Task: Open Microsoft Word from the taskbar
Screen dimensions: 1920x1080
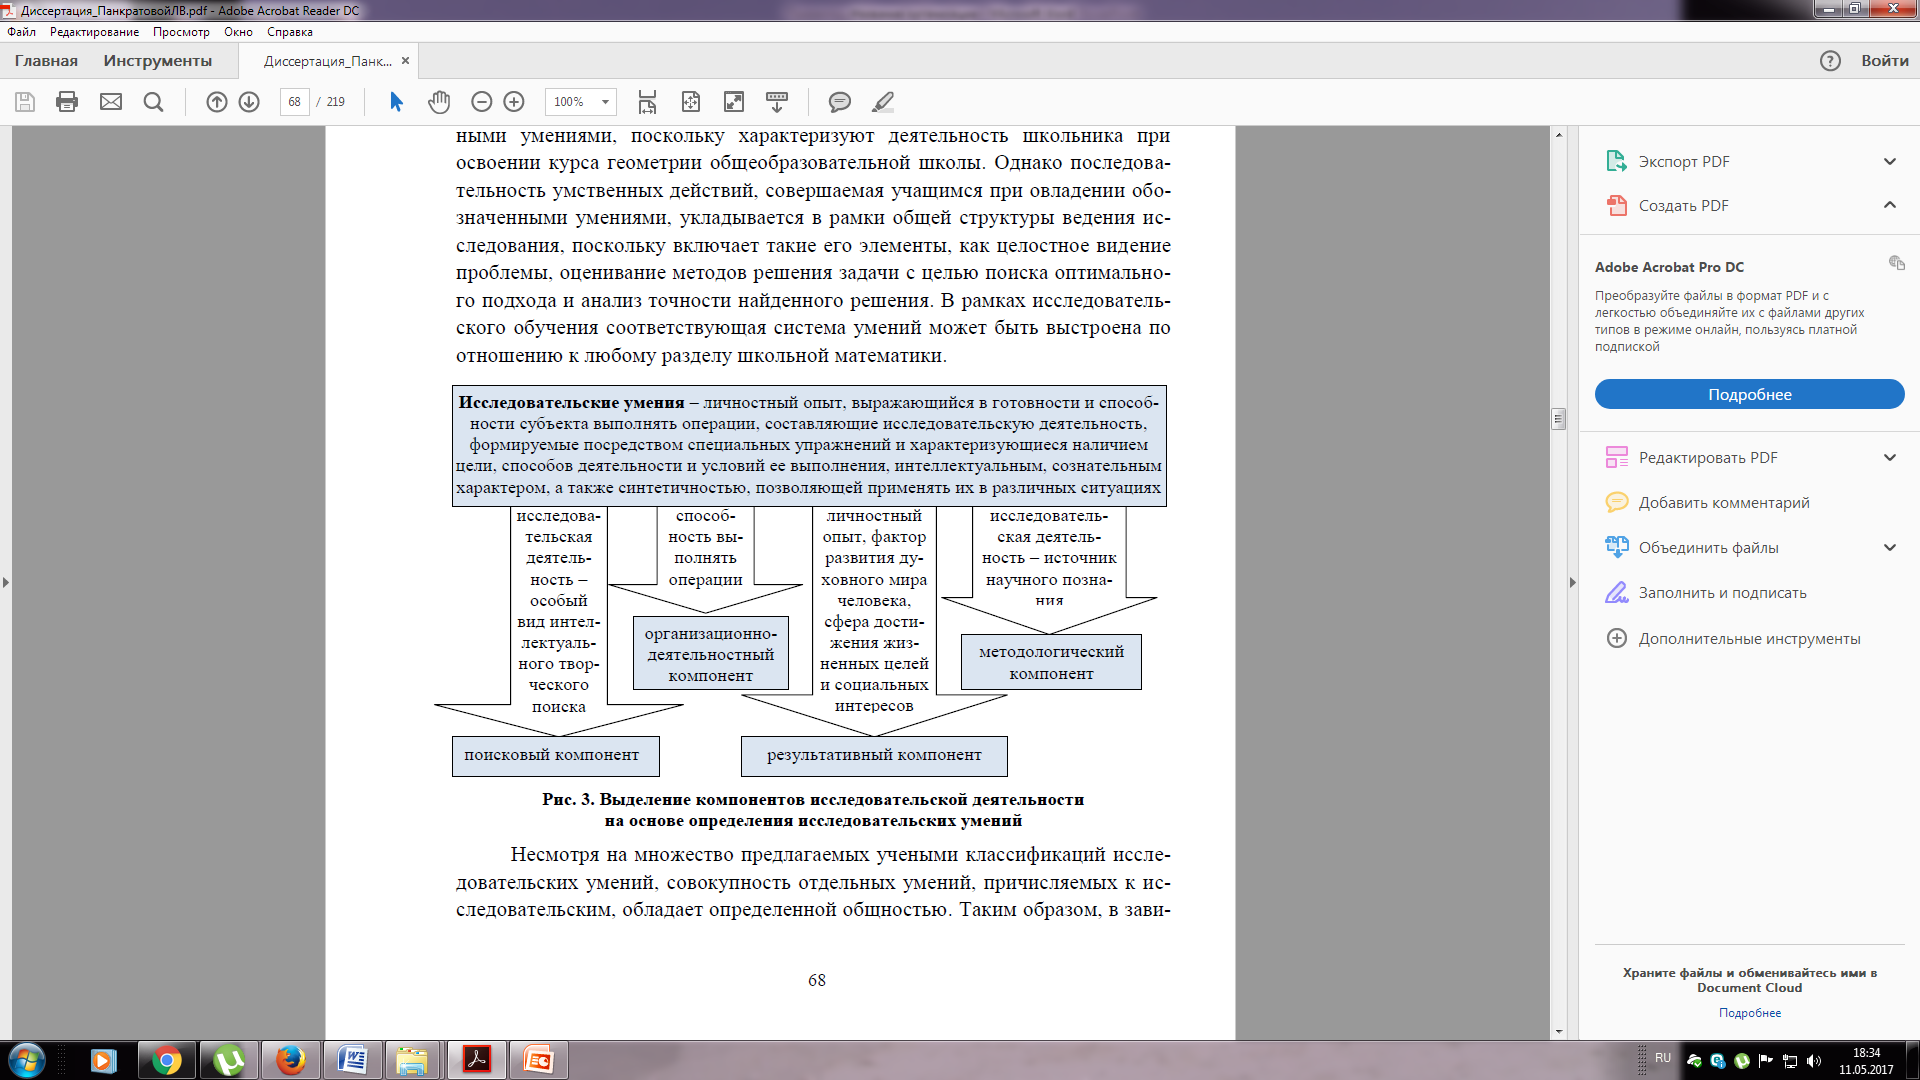Action: click(x=353, y=1060)
